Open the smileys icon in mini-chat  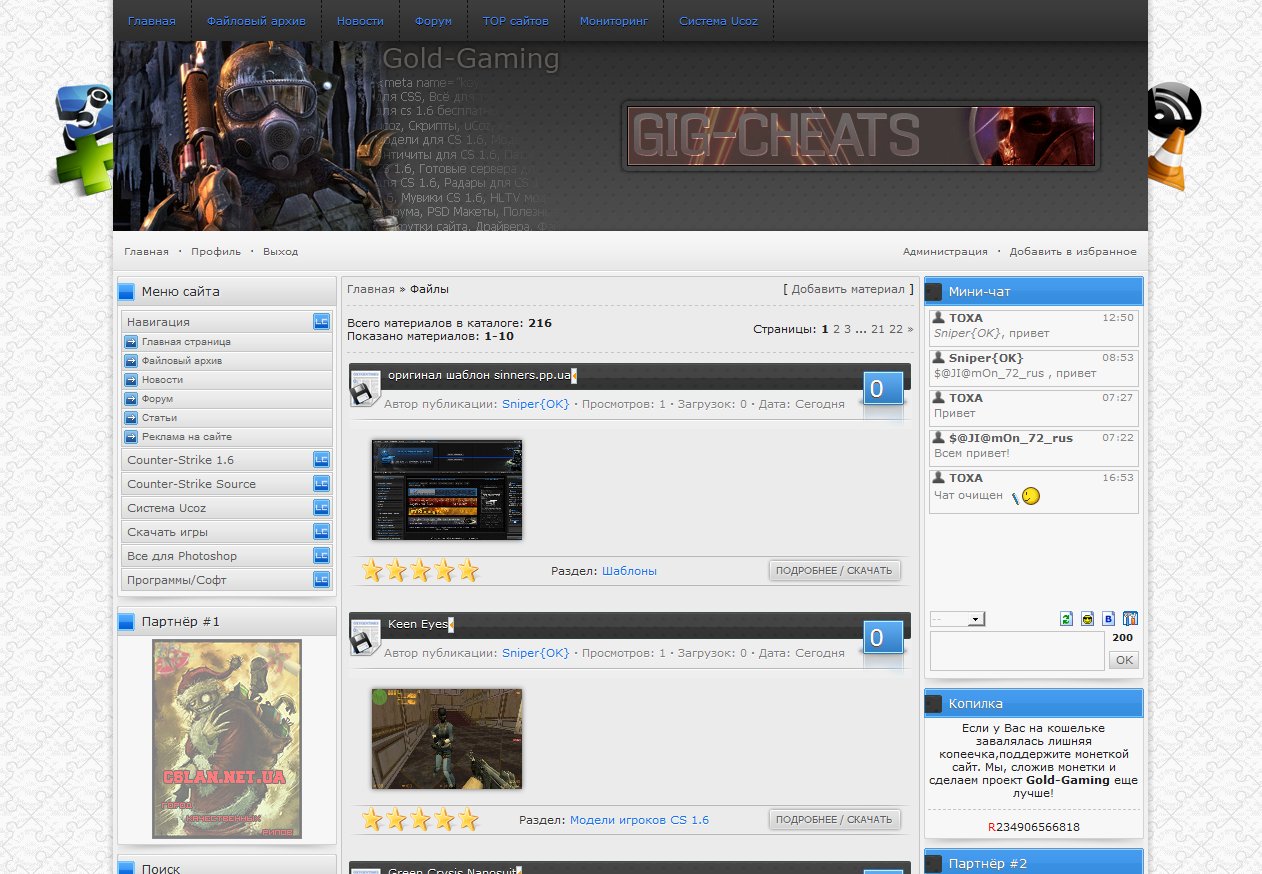[x=1087, y=619]
